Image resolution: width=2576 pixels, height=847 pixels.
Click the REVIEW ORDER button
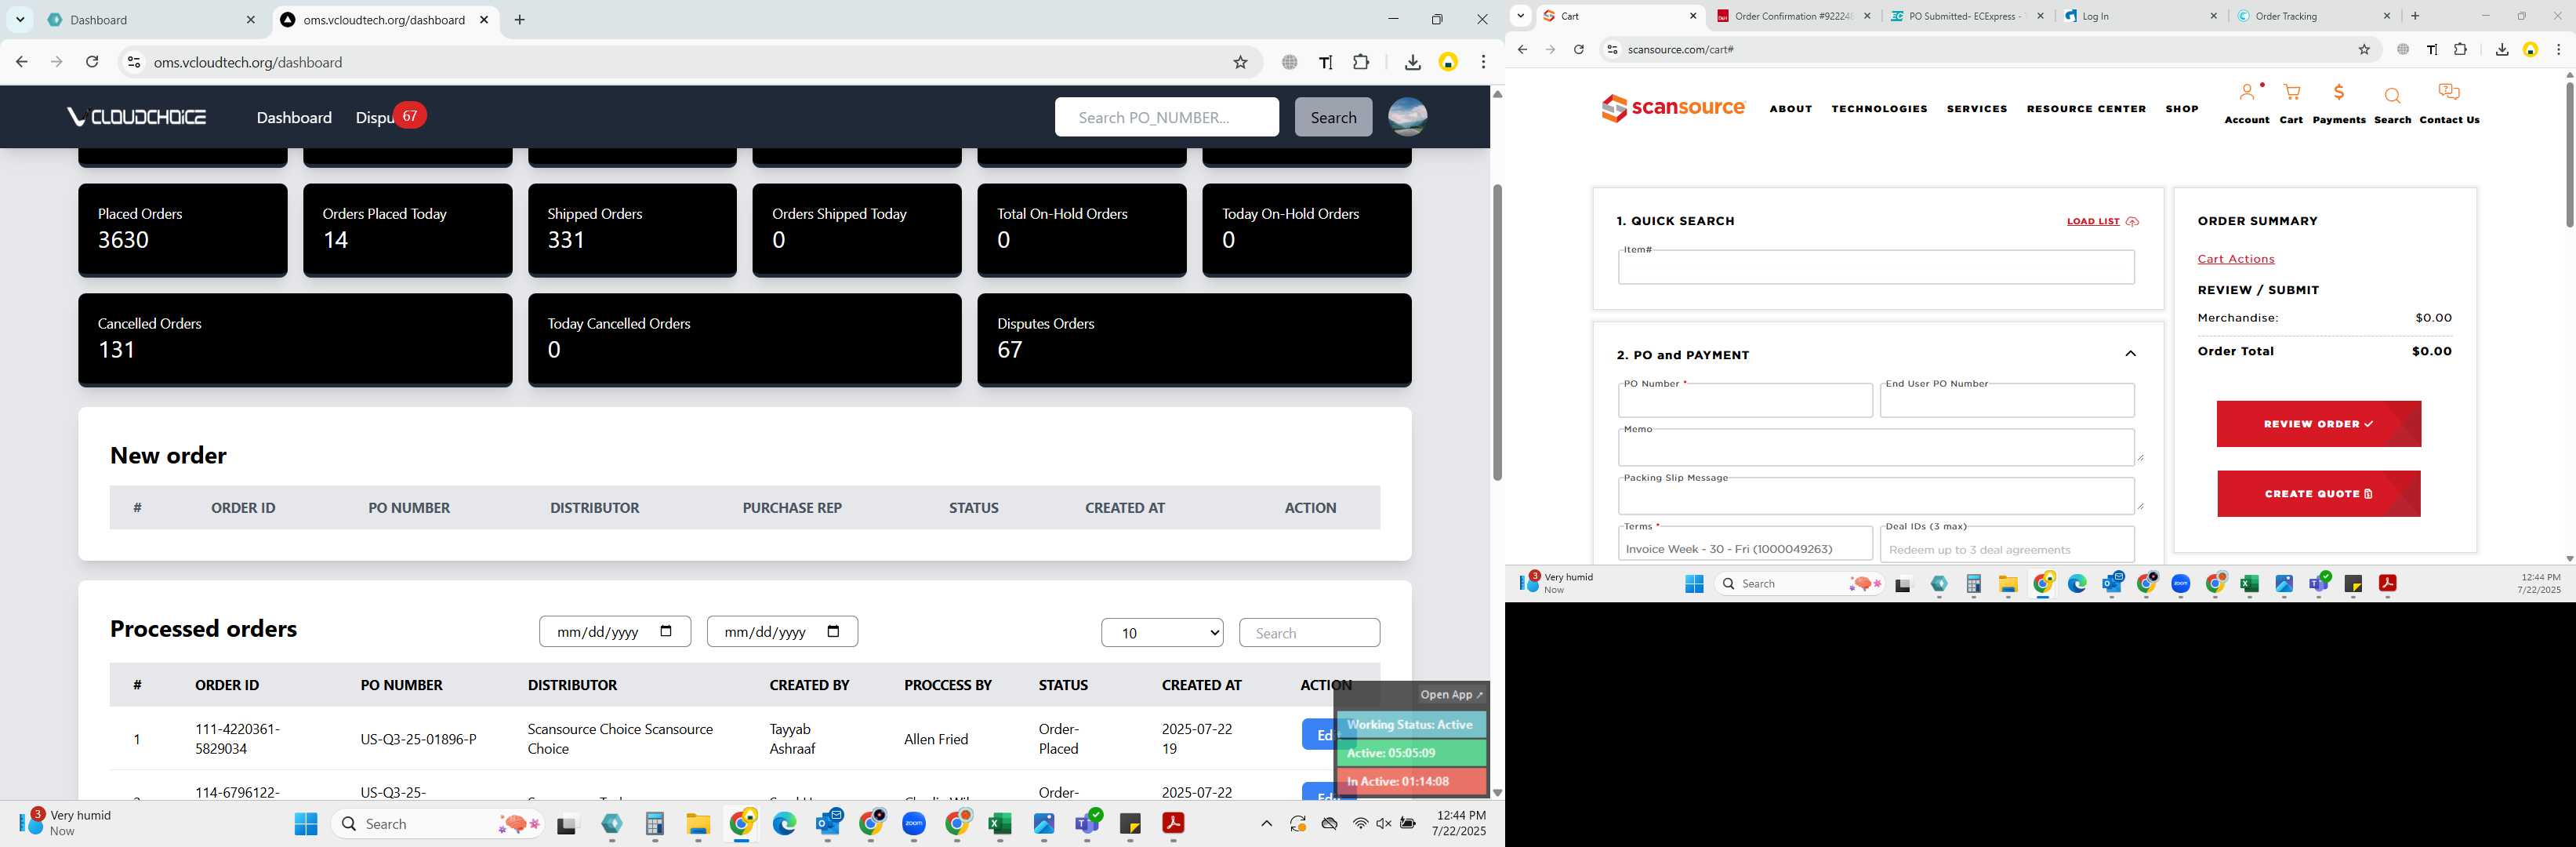(x=2318, y=424)
